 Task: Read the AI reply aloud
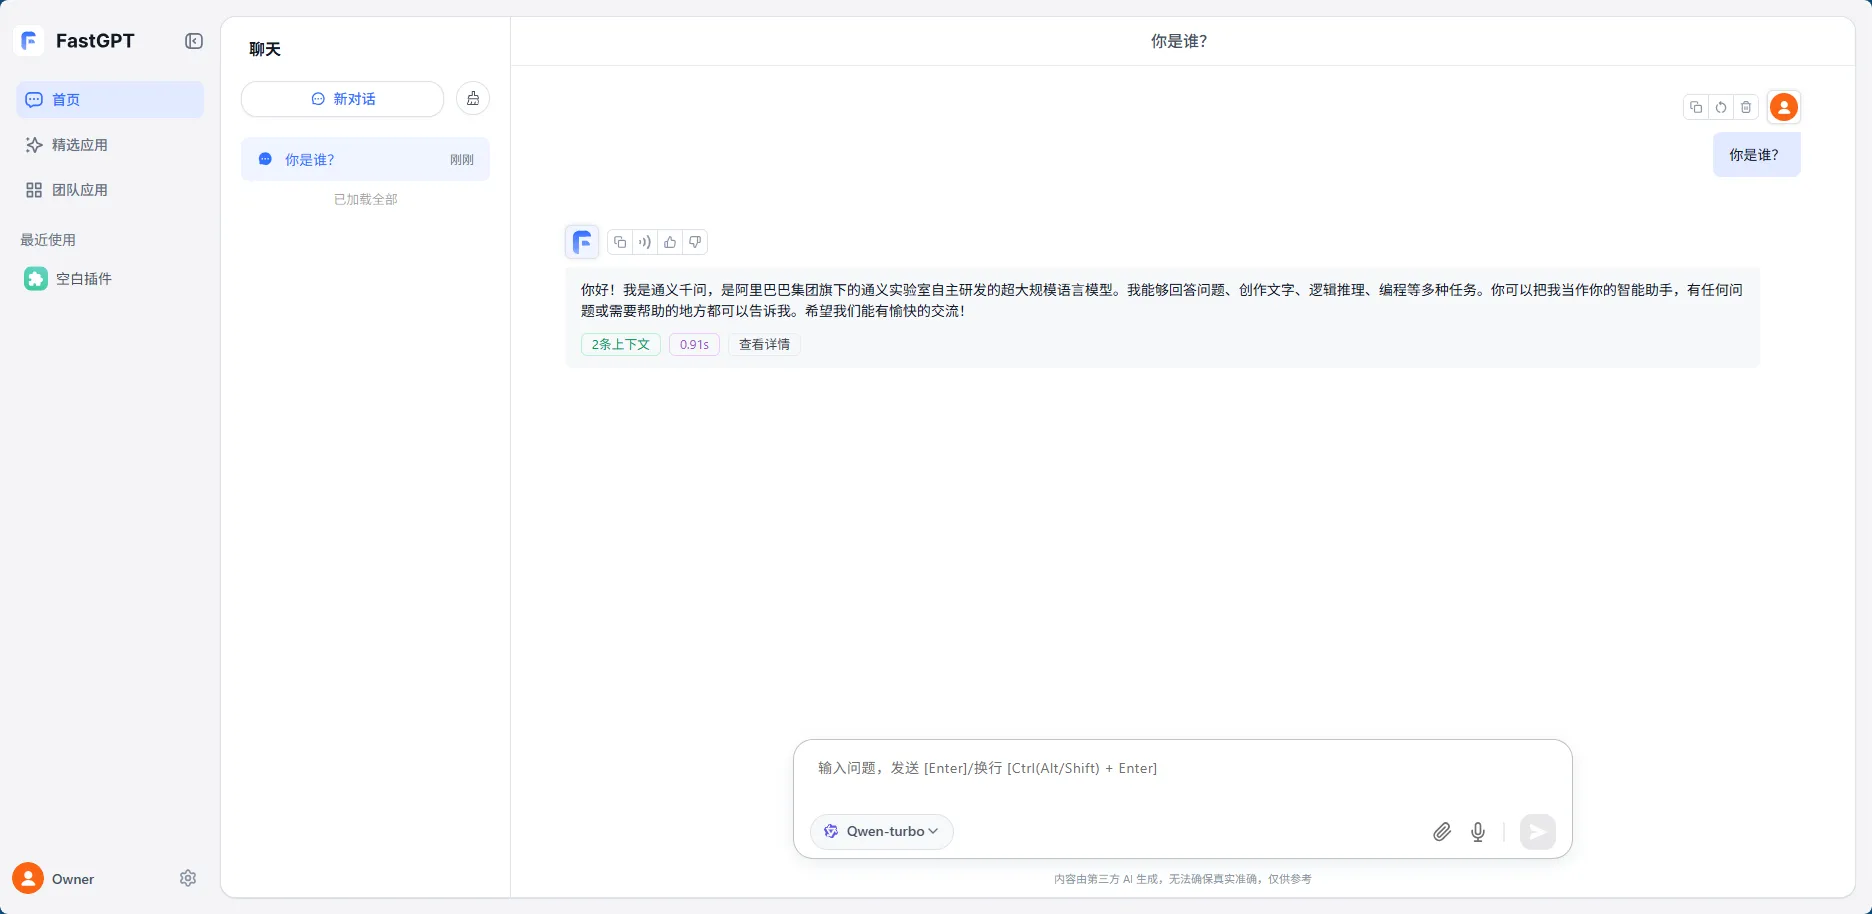644,242
